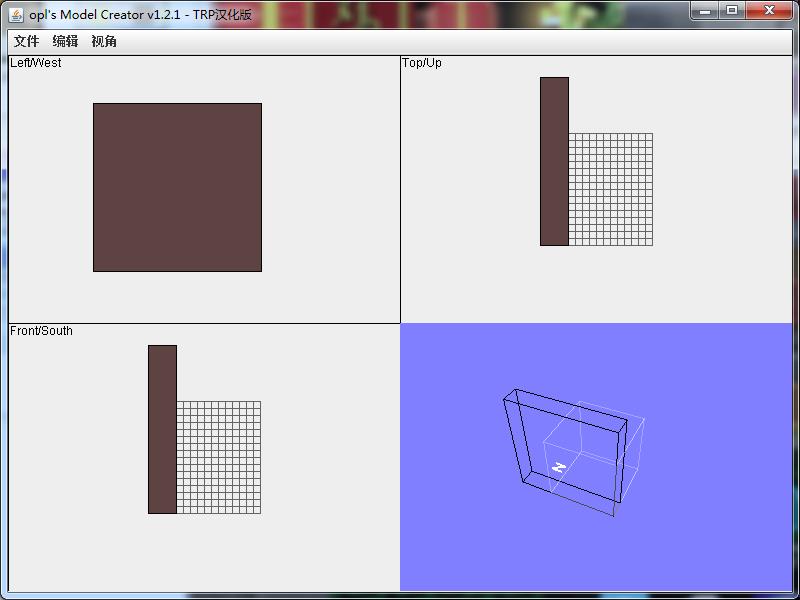
Task: Maximize the Model Creator window
Action: (732, 10)
